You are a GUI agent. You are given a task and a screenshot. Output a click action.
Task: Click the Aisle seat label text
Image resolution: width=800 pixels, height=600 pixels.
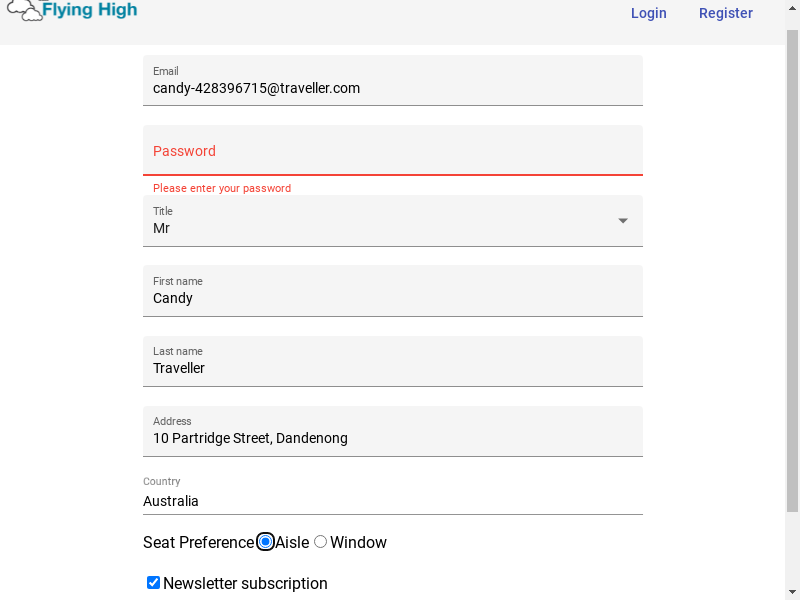pyautogui.click(x=292, y=543)
